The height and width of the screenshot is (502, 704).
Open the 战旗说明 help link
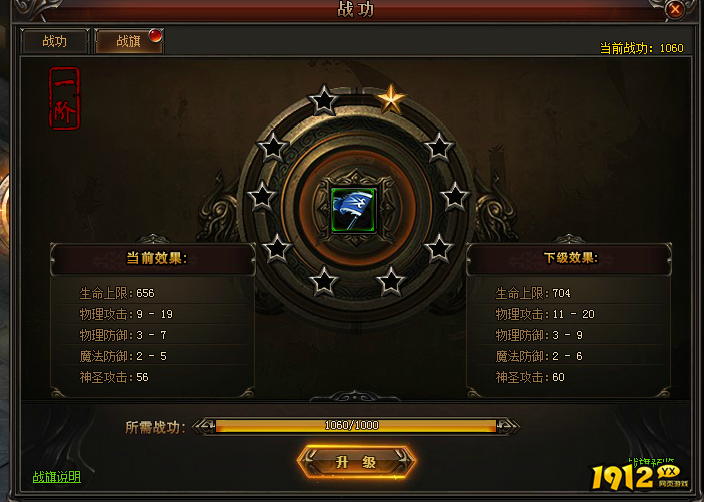click(x=57, y=477)
